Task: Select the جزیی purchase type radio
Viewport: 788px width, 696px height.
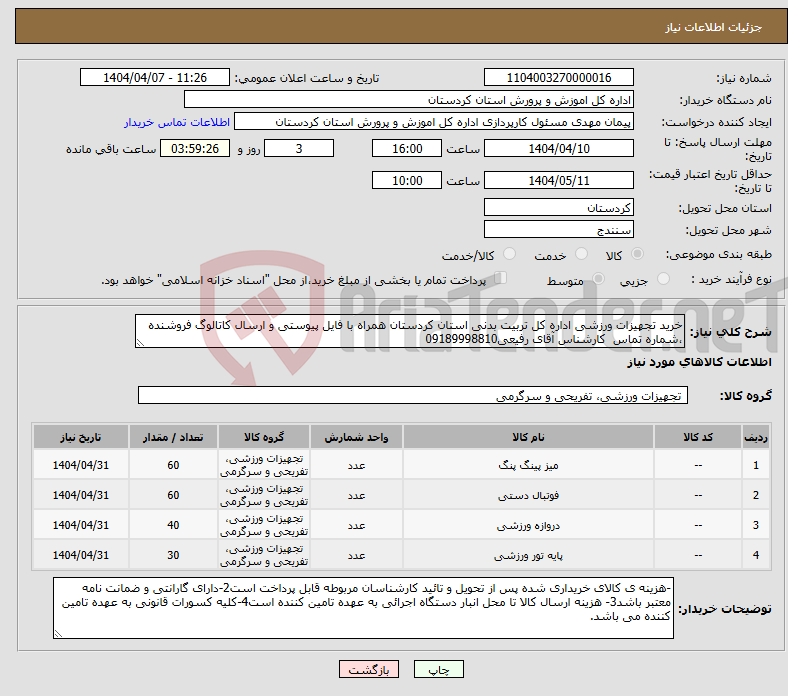Action: [663, 279]
